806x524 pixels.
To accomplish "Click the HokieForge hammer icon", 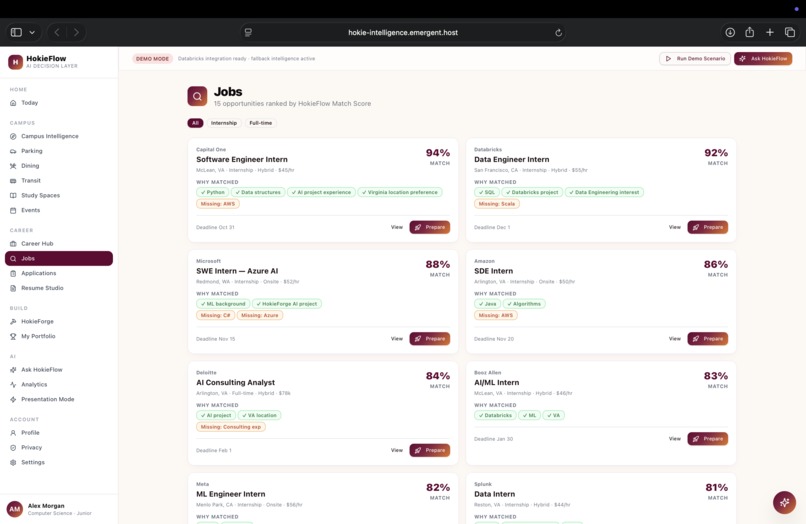I will 13,321.
